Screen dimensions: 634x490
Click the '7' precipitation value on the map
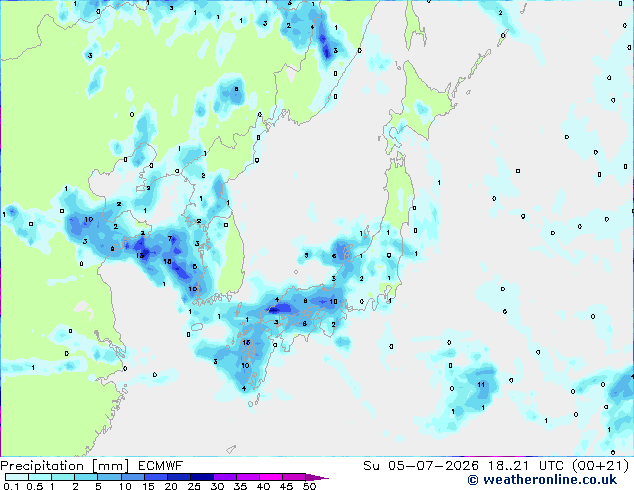tap(170, 239)
